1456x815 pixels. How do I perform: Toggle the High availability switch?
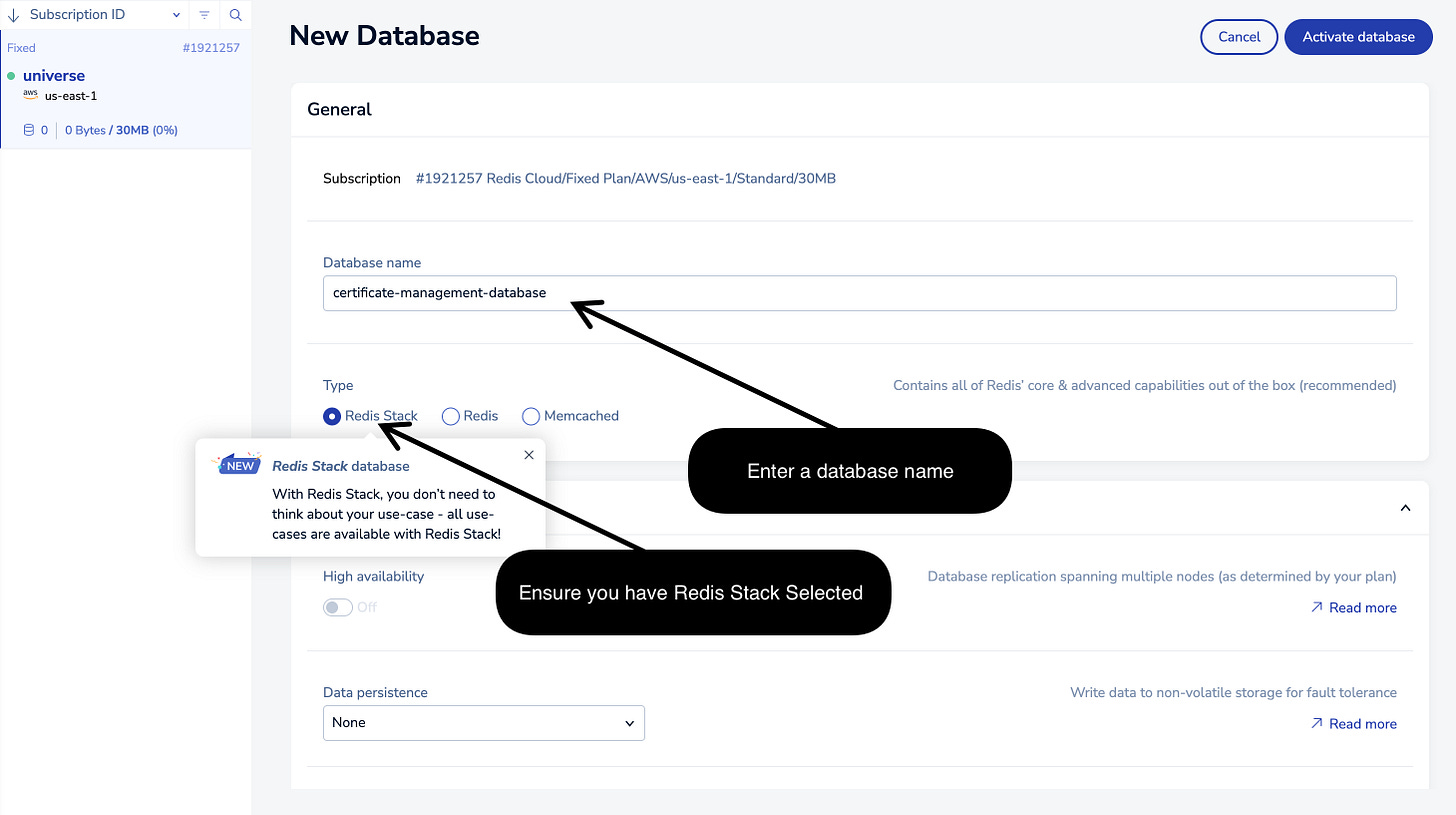click(x=338, y=607)
